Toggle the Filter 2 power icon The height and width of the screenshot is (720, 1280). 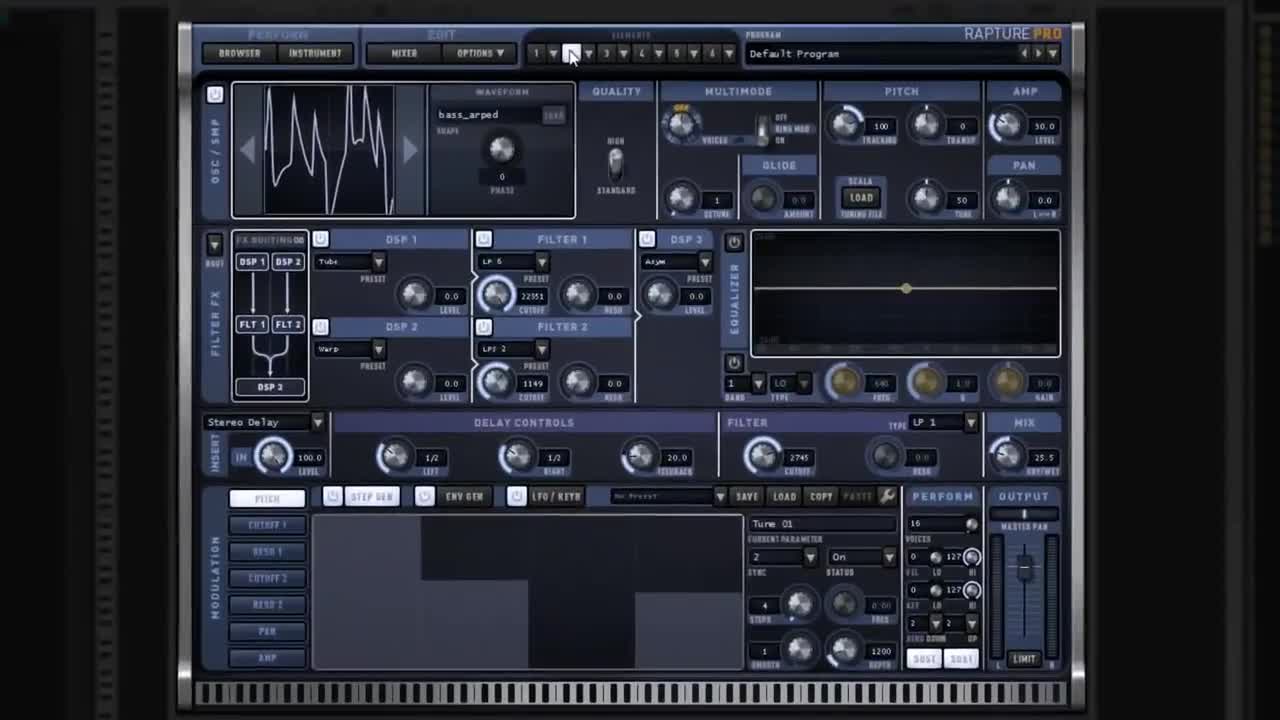coord(484,327)
